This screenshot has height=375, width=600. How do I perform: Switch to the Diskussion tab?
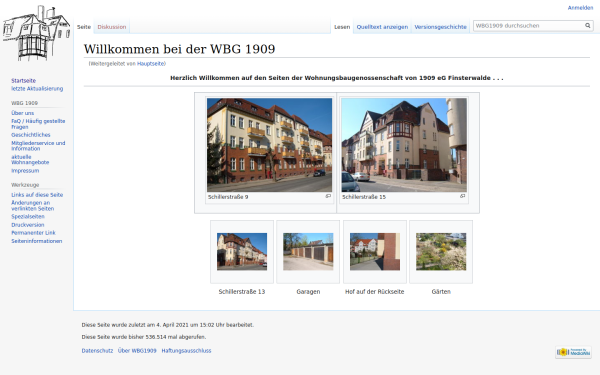pos(112,27)
